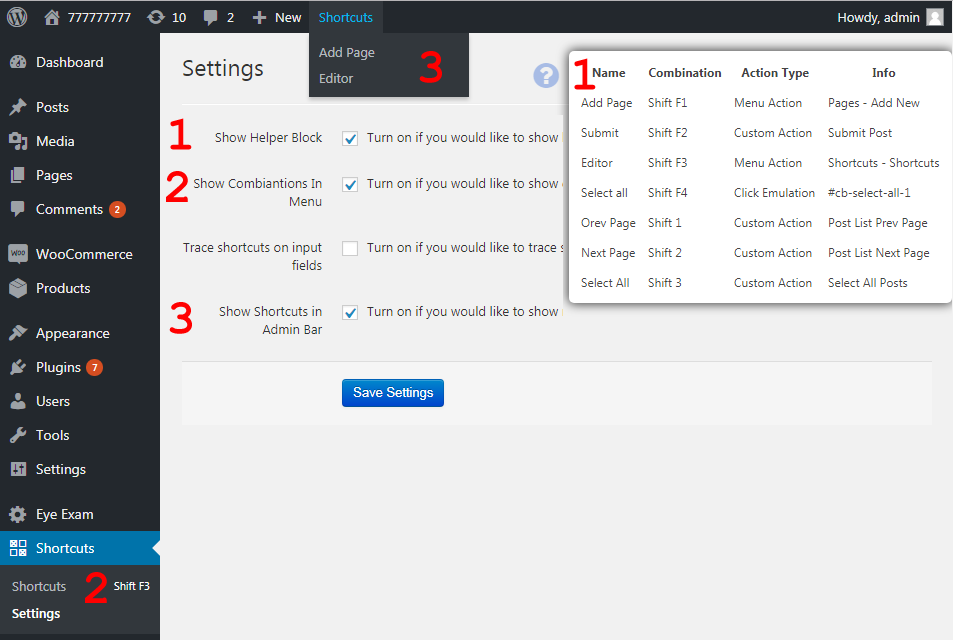Click the admin avatar thumbnail
Viewport: 953px width, 640px height.
click(x=936, y=16)
